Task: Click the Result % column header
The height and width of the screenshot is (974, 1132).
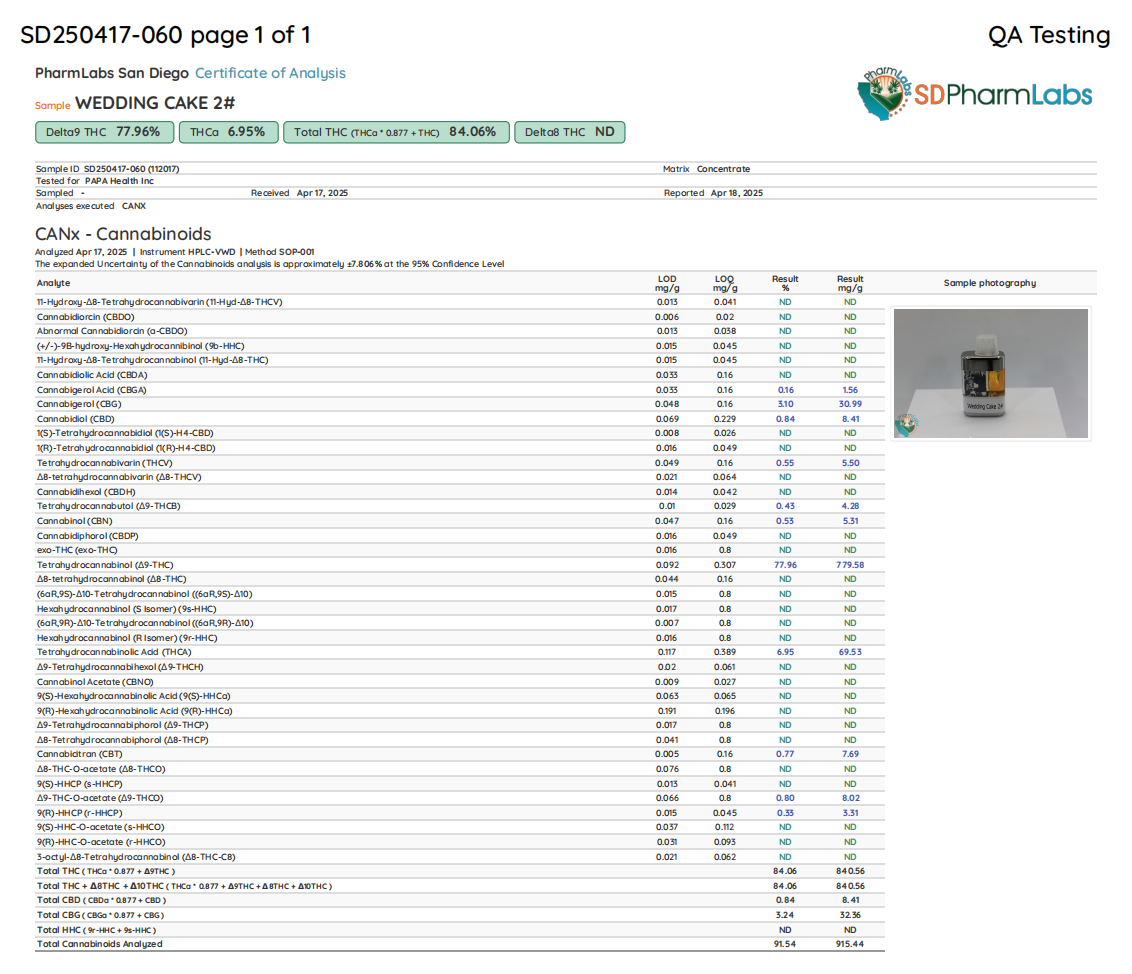Action: coord(785,284)
